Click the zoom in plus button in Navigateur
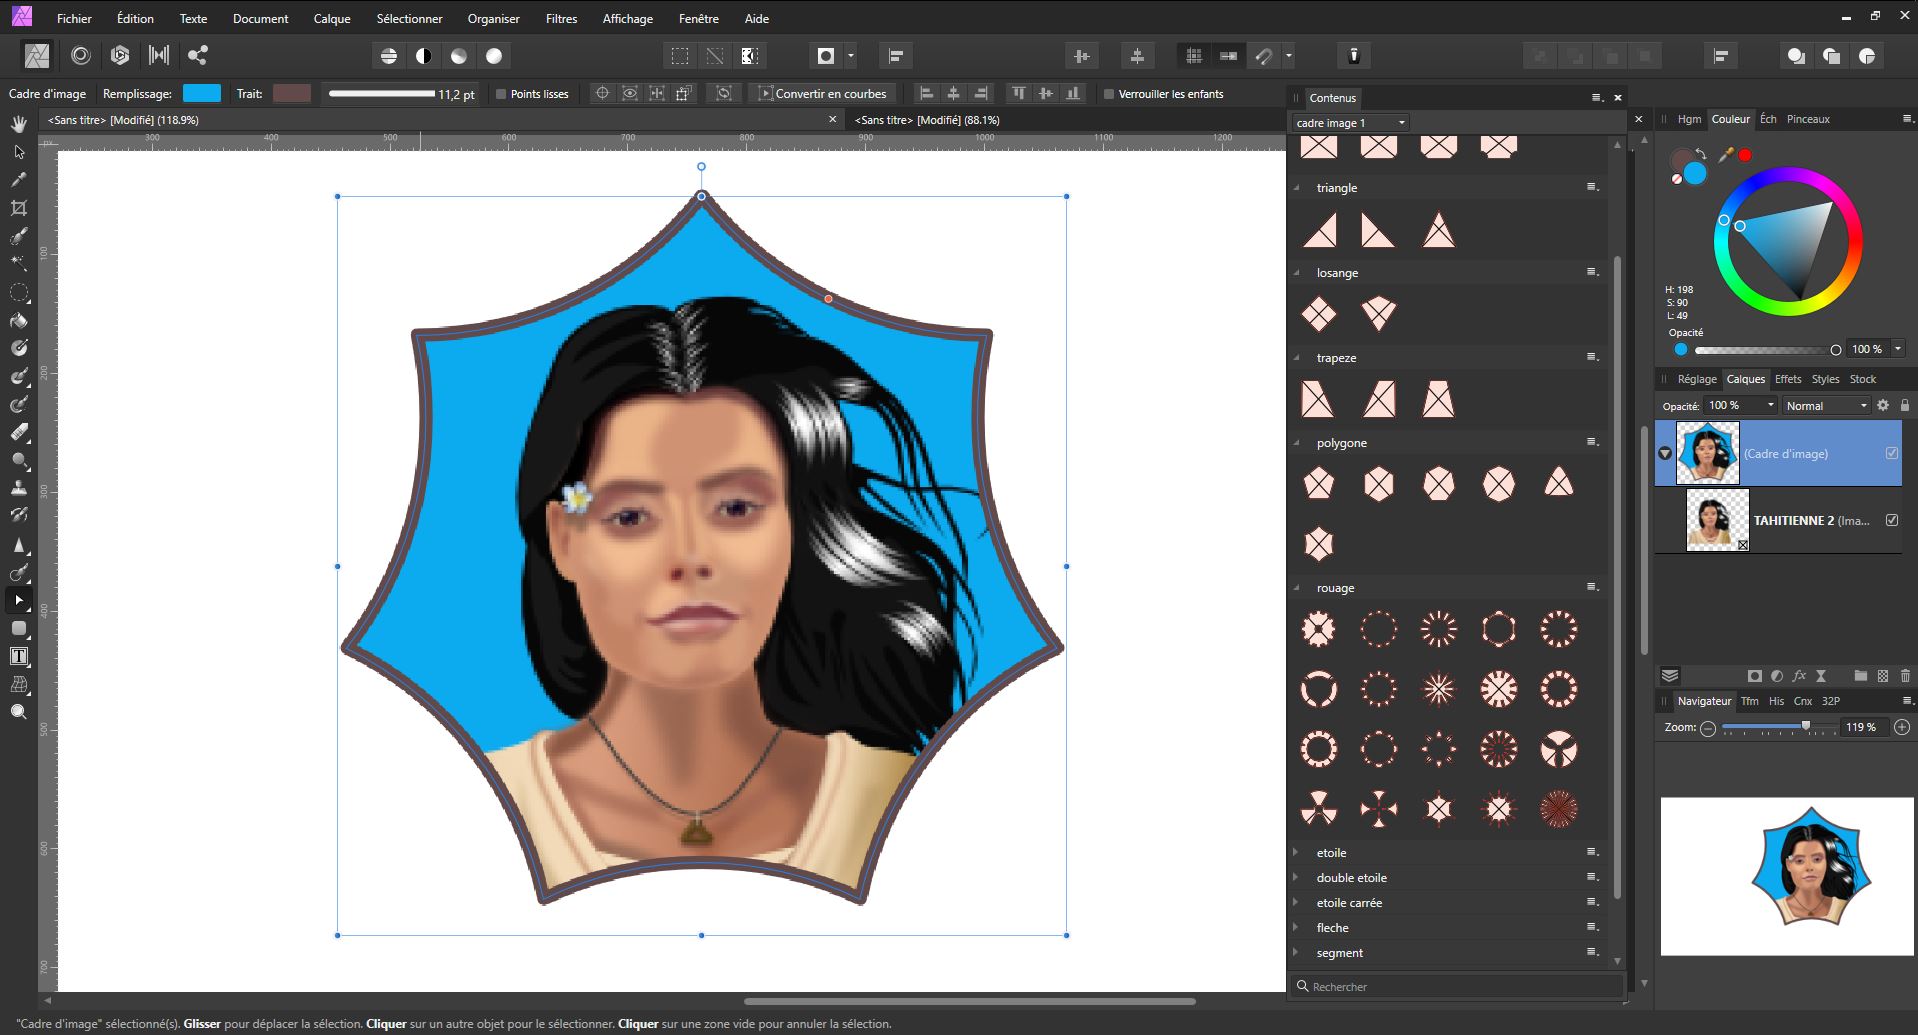Image resolution: width=1918 pixels, height=1035 pixels. pyautogui.click(x=1901, y=728)
